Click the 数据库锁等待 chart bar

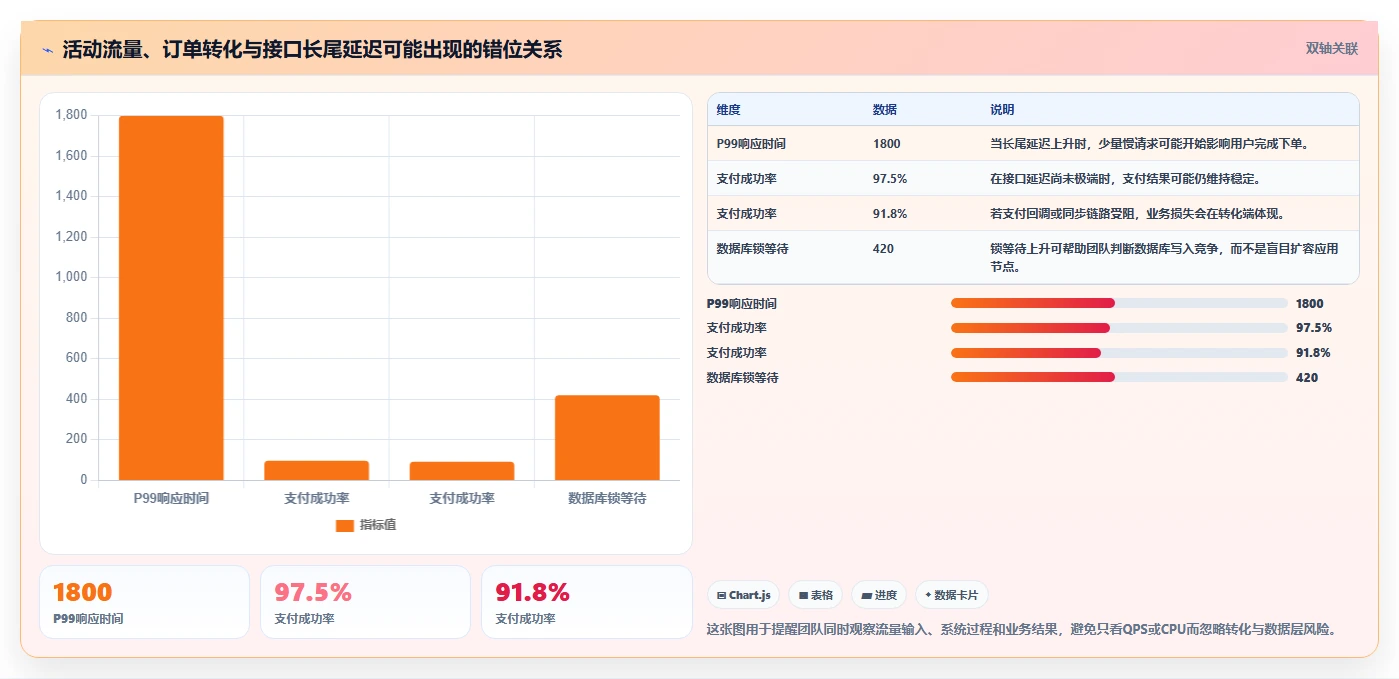(x=607, y=438)
